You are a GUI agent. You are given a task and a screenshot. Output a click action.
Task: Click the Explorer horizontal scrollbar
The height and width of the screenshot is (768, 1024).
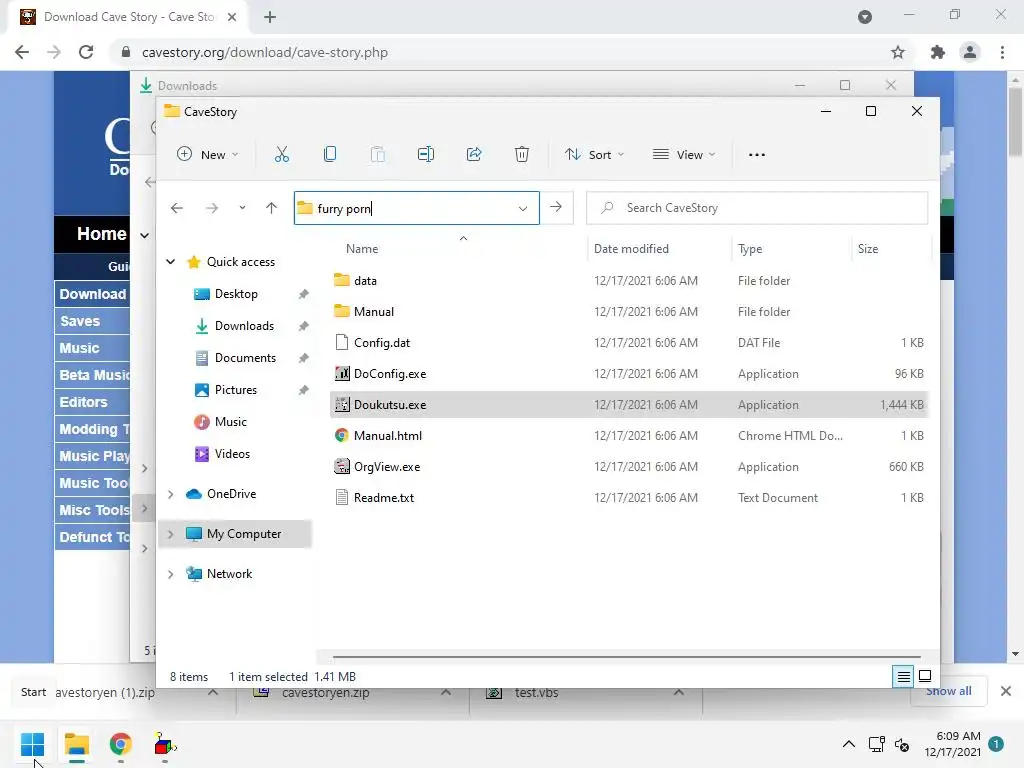click(626, 656)
